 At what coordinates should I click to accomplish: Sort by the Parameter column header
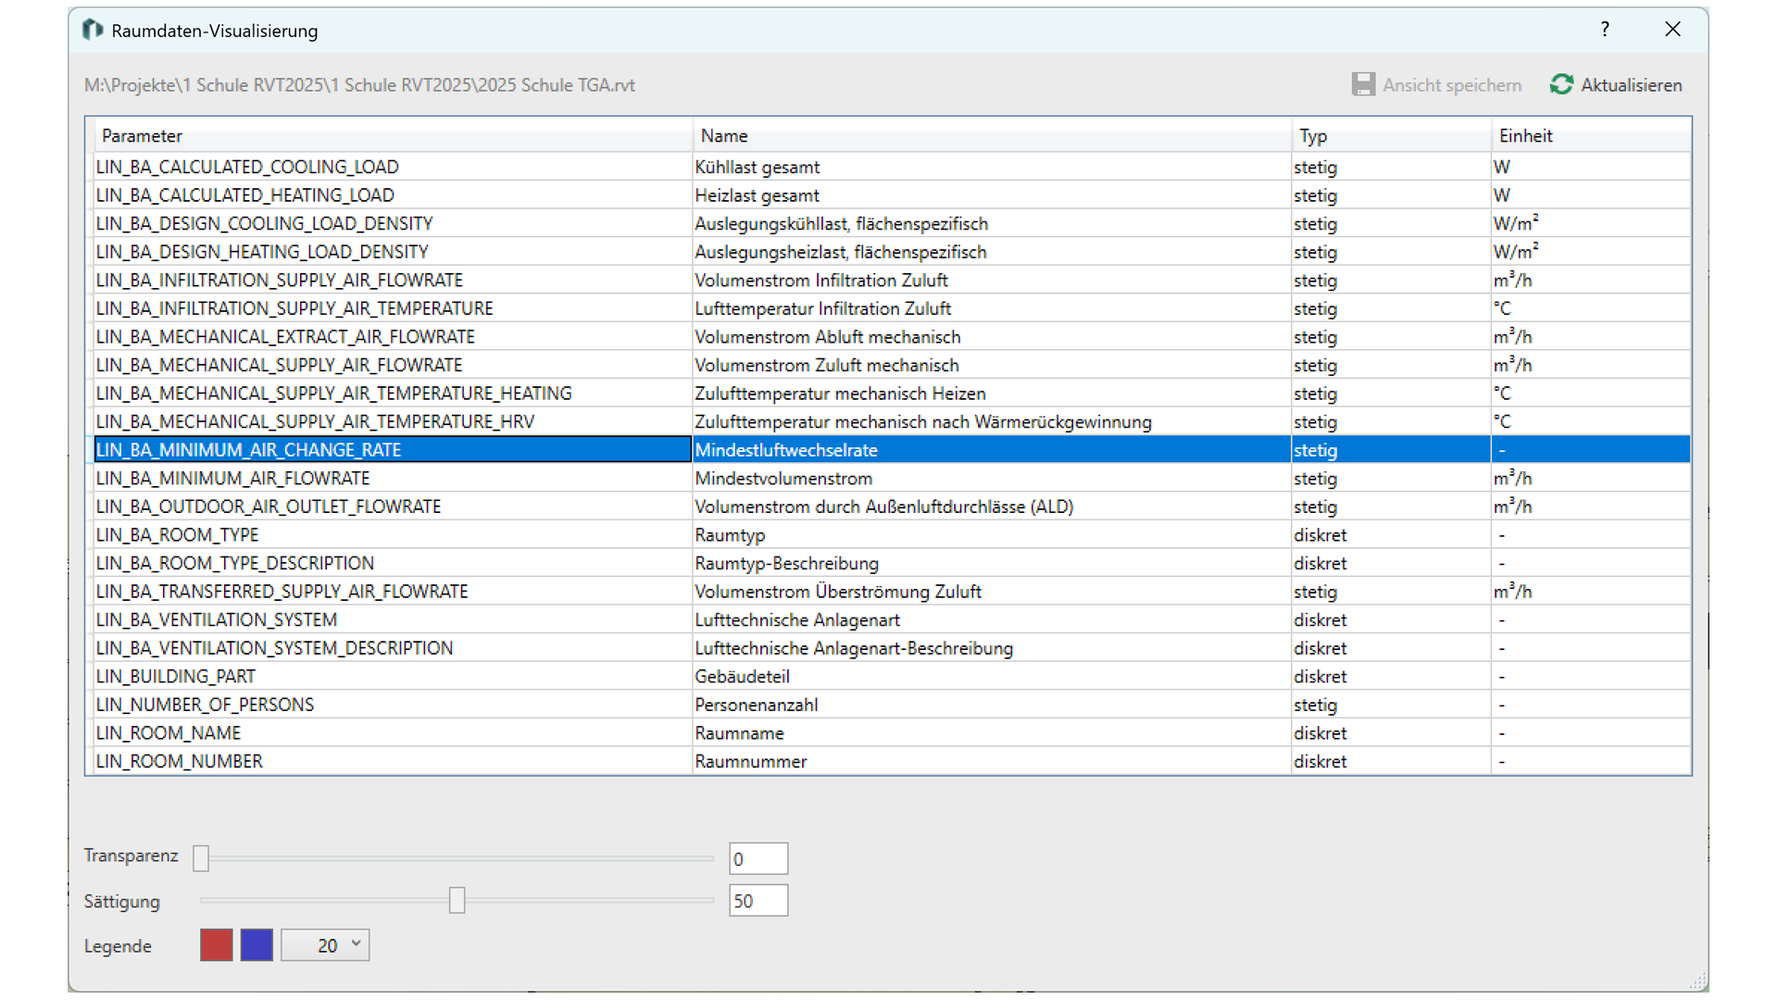(142, 136)
